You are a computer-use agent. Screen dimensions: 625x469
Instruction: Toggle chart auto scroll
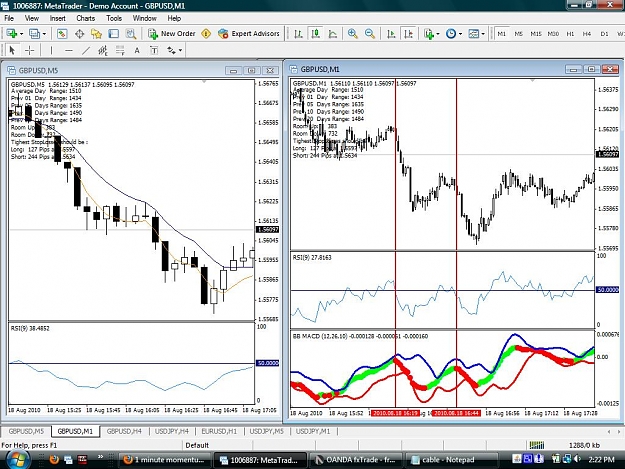tap(391, 34)
